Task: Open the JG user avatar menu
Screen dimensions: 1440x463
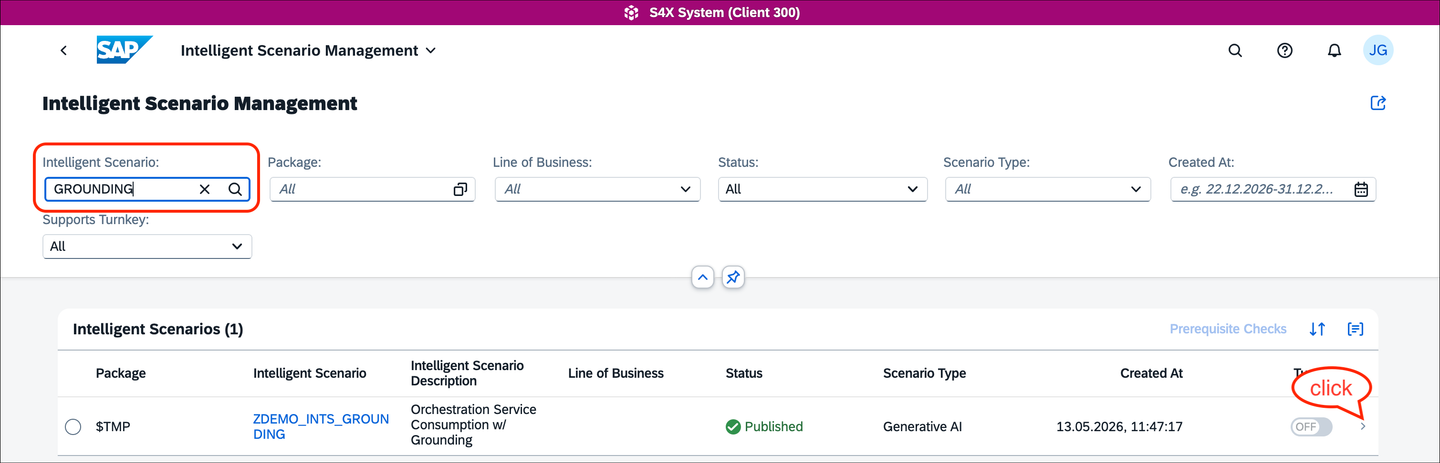Action: pyautogui.click(x=1378, y=50)
